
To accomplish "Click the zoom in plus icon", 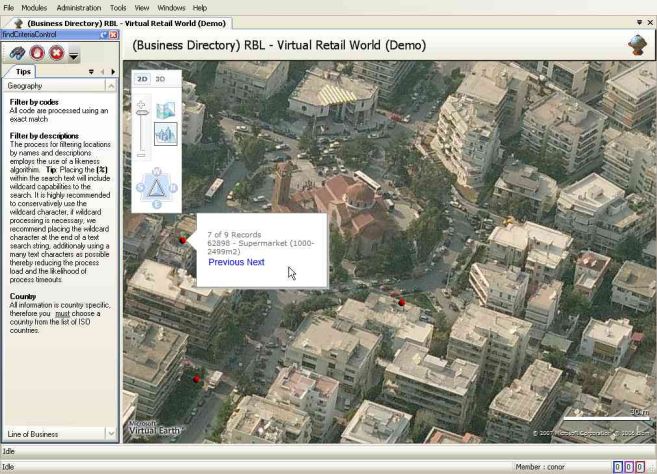I will click(x=142, y=104).
